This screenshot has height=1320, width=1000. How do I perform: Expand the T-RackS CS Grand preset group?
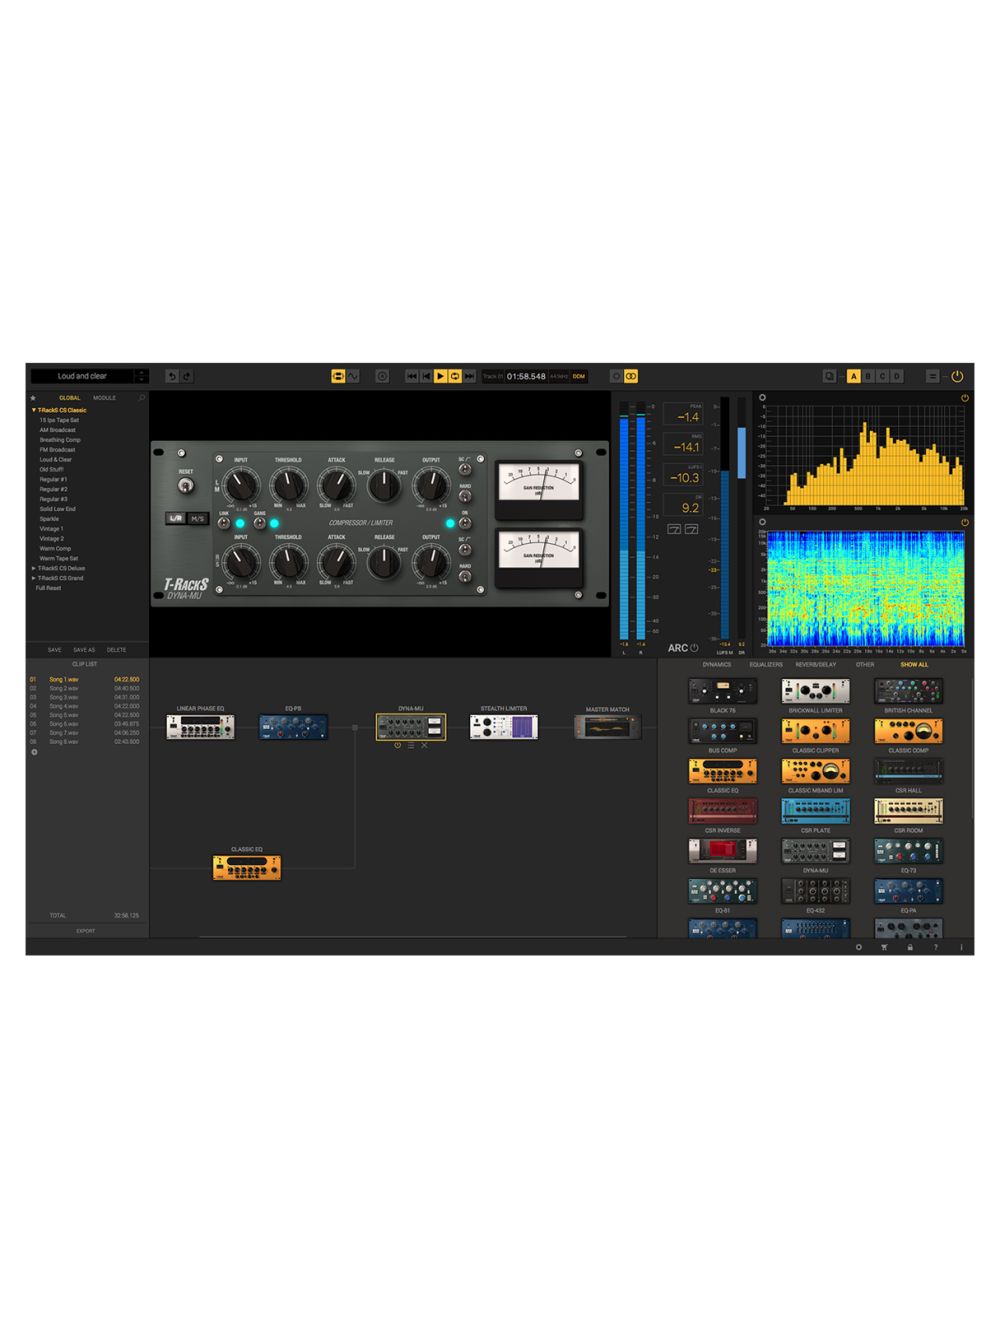tap(34, 578)
